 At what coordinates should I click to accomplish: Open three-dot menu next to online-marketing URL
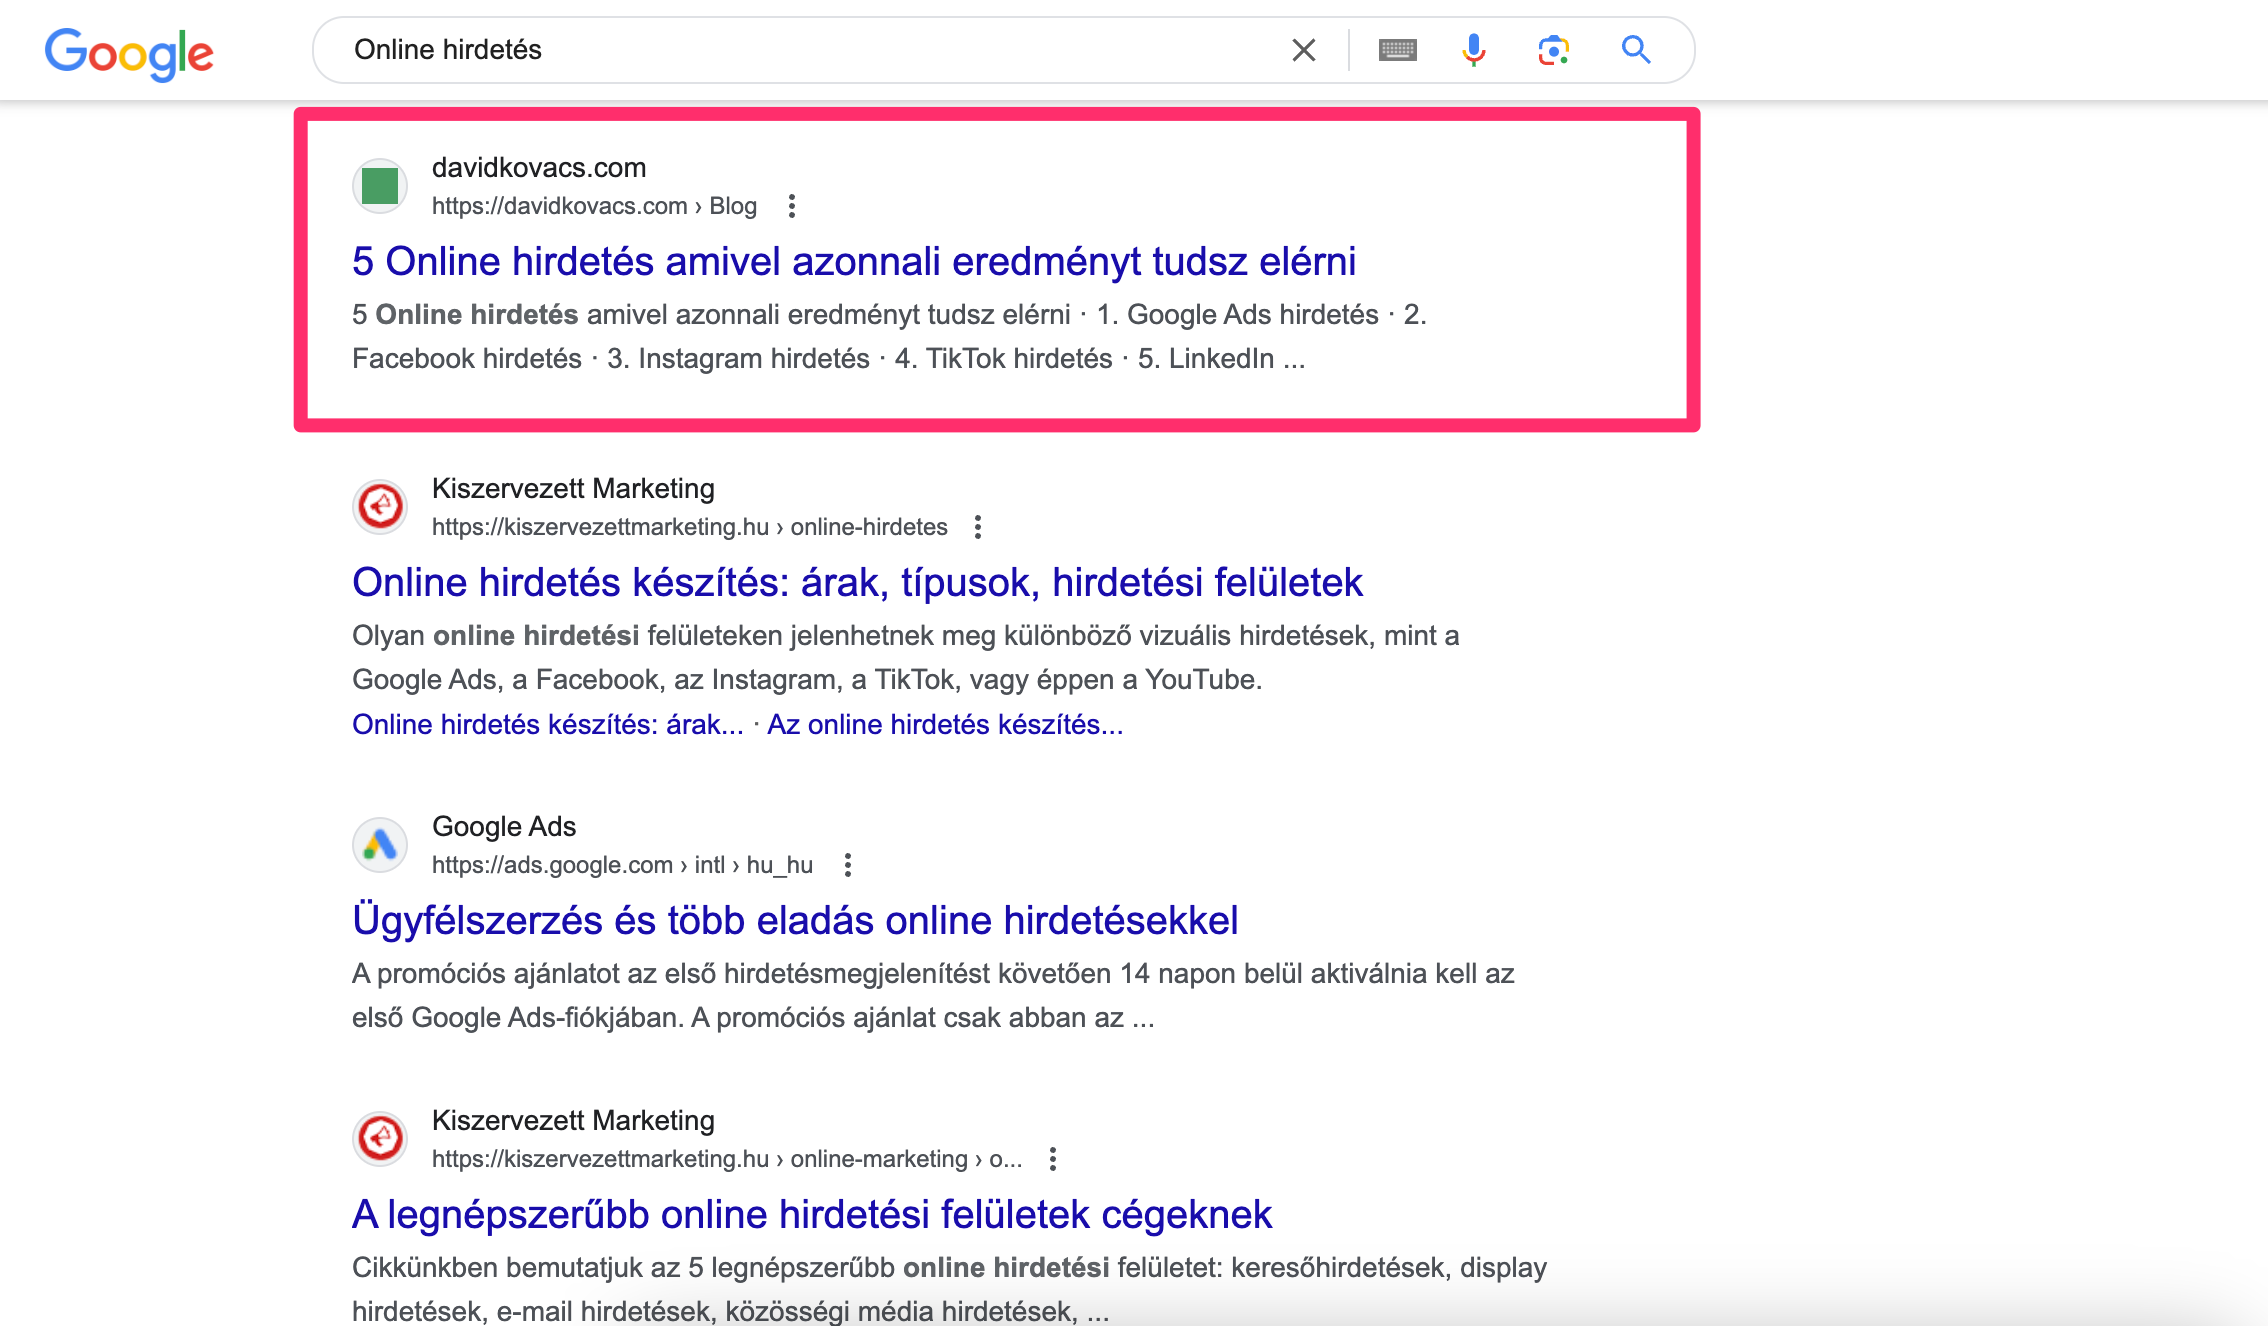point(1053,1159)
